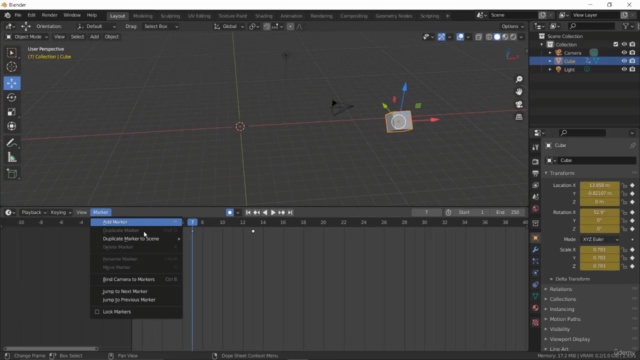
Task: Expand the Camera item in outliner
Action: (550, 53)
